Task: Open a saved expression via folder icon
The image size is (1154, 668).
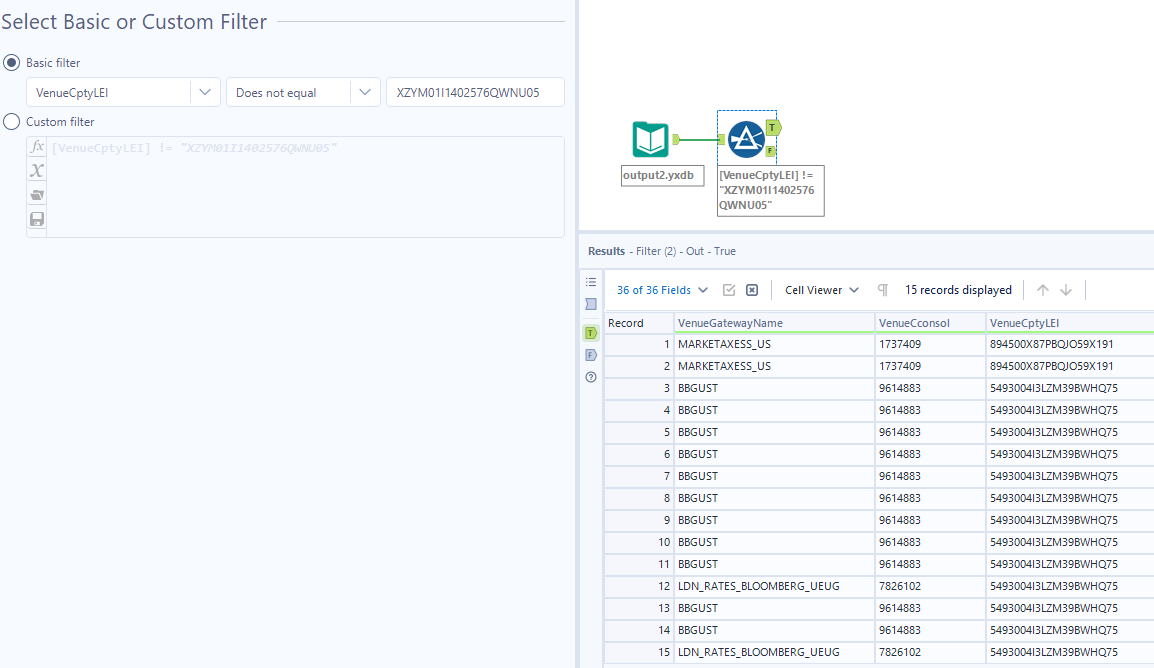Action: coord(36,194)
